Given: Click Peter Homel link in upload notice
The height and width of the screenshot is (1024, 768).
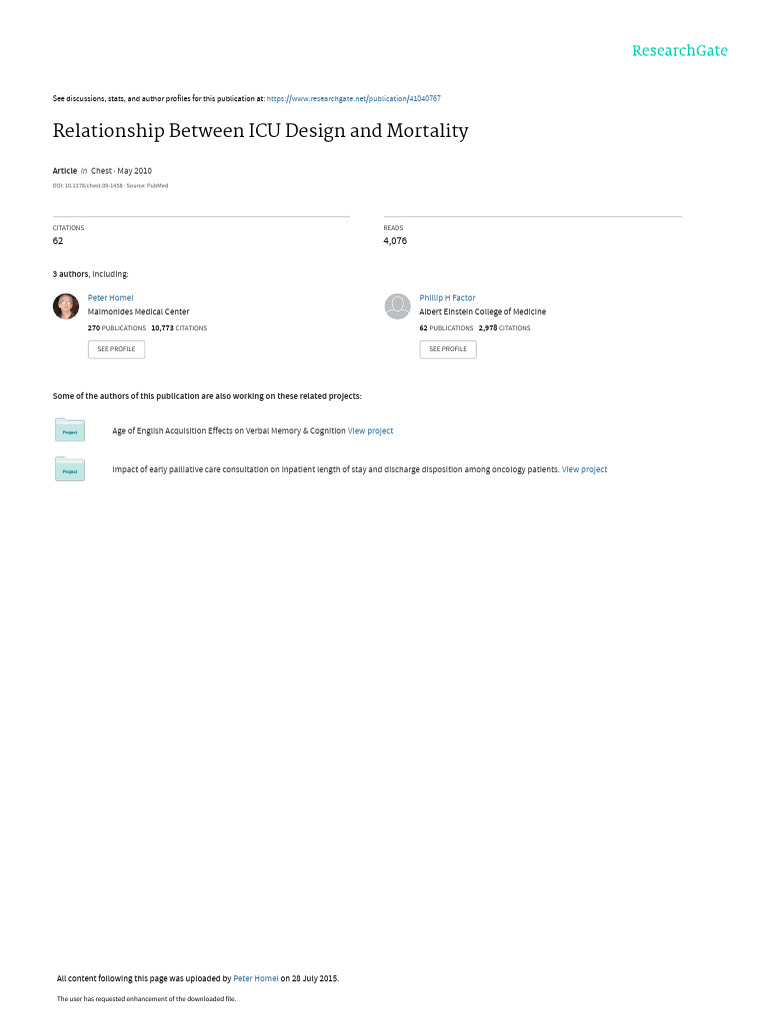Looking at the screenshot, I should (255, 978).
